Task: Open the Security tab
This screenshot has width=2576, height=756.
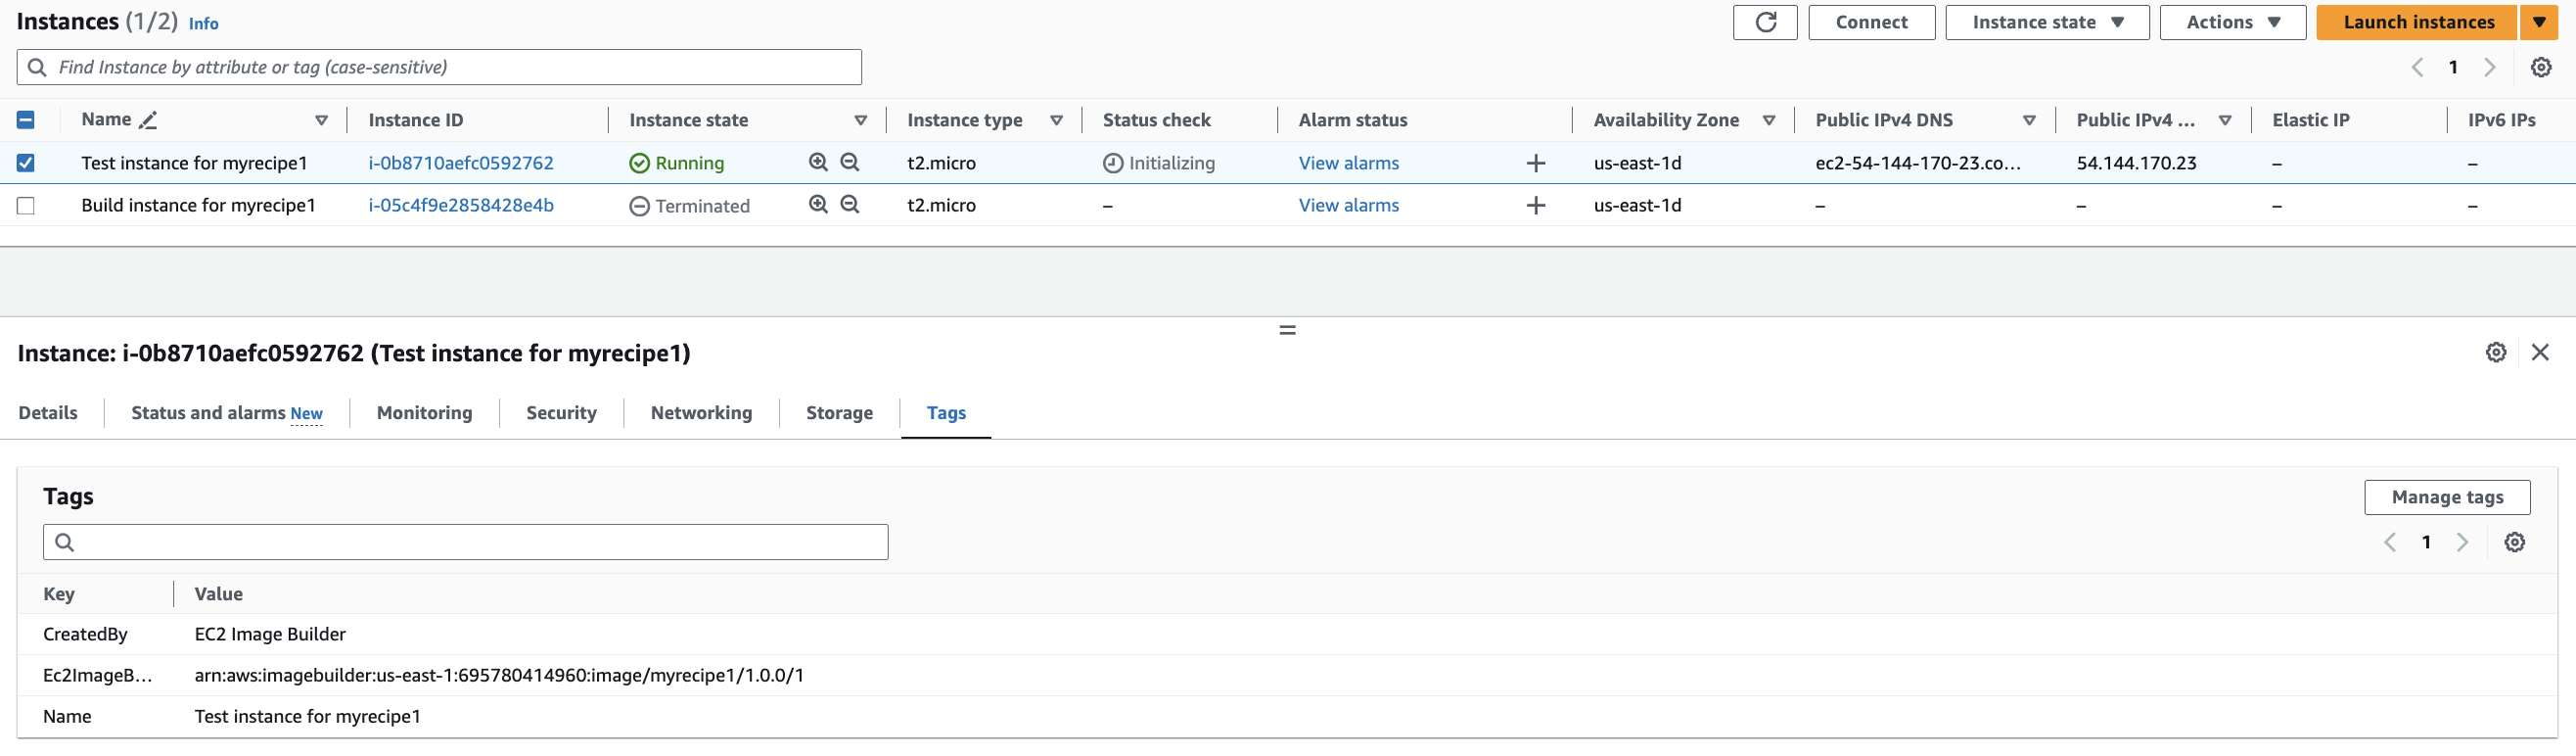Action: click(x=561, y=413)
